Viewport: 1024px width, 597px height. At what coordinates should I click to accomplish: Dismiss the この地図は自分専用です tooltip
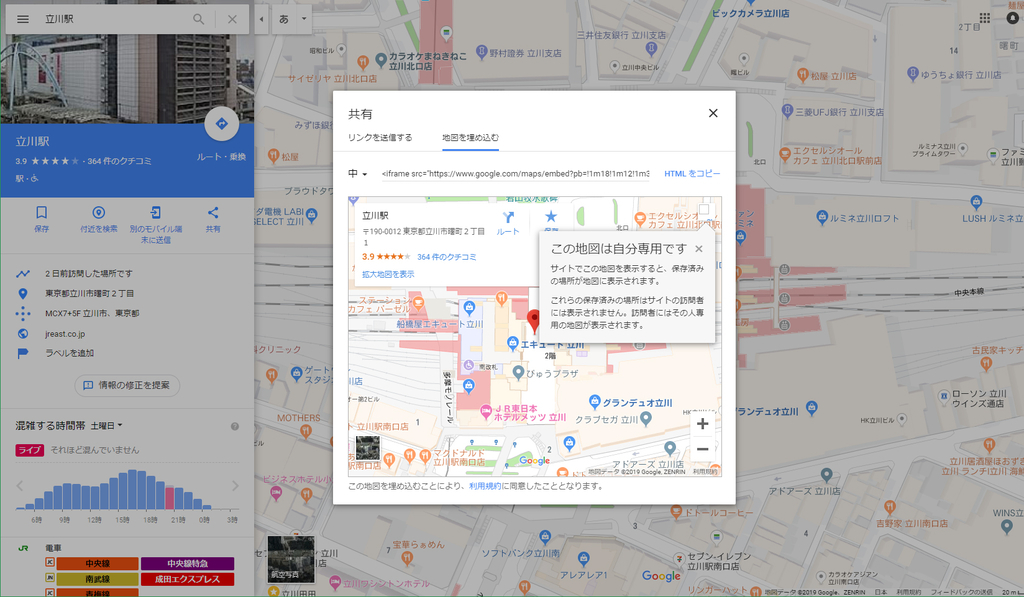click(x=699, y=249)
